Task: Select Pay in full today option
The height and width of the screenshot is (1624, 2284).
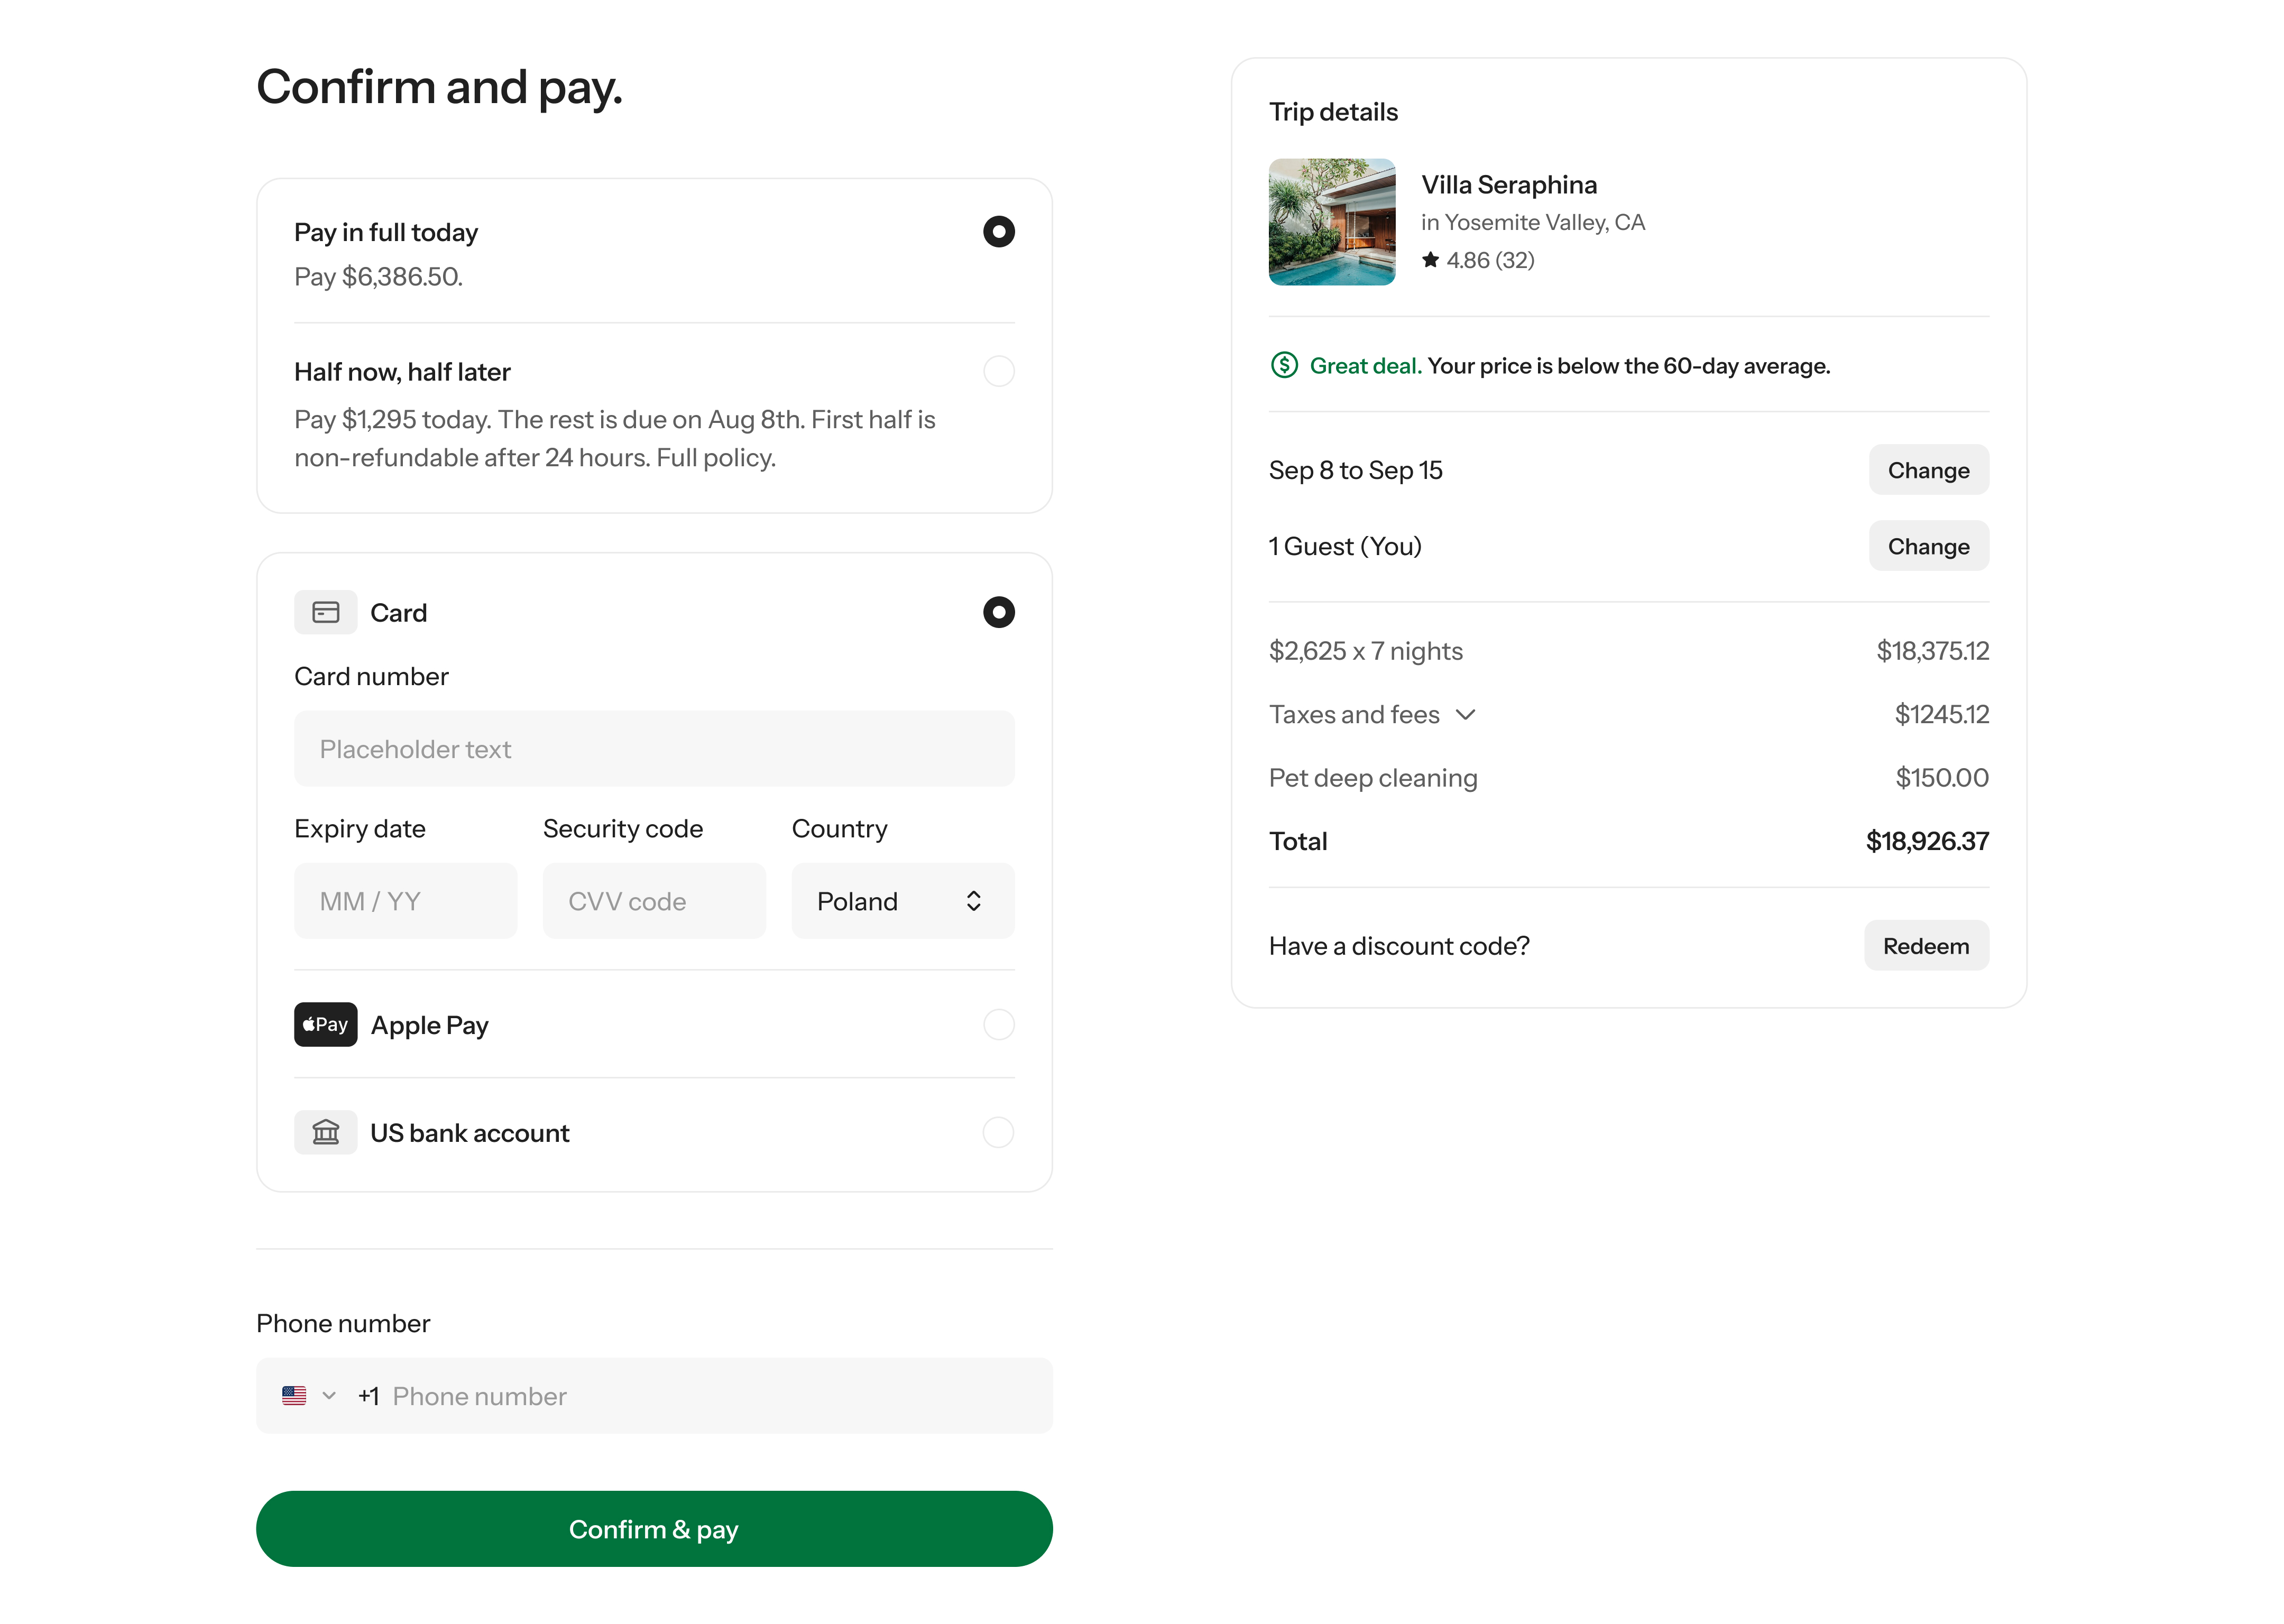Action: click(998, 232)
